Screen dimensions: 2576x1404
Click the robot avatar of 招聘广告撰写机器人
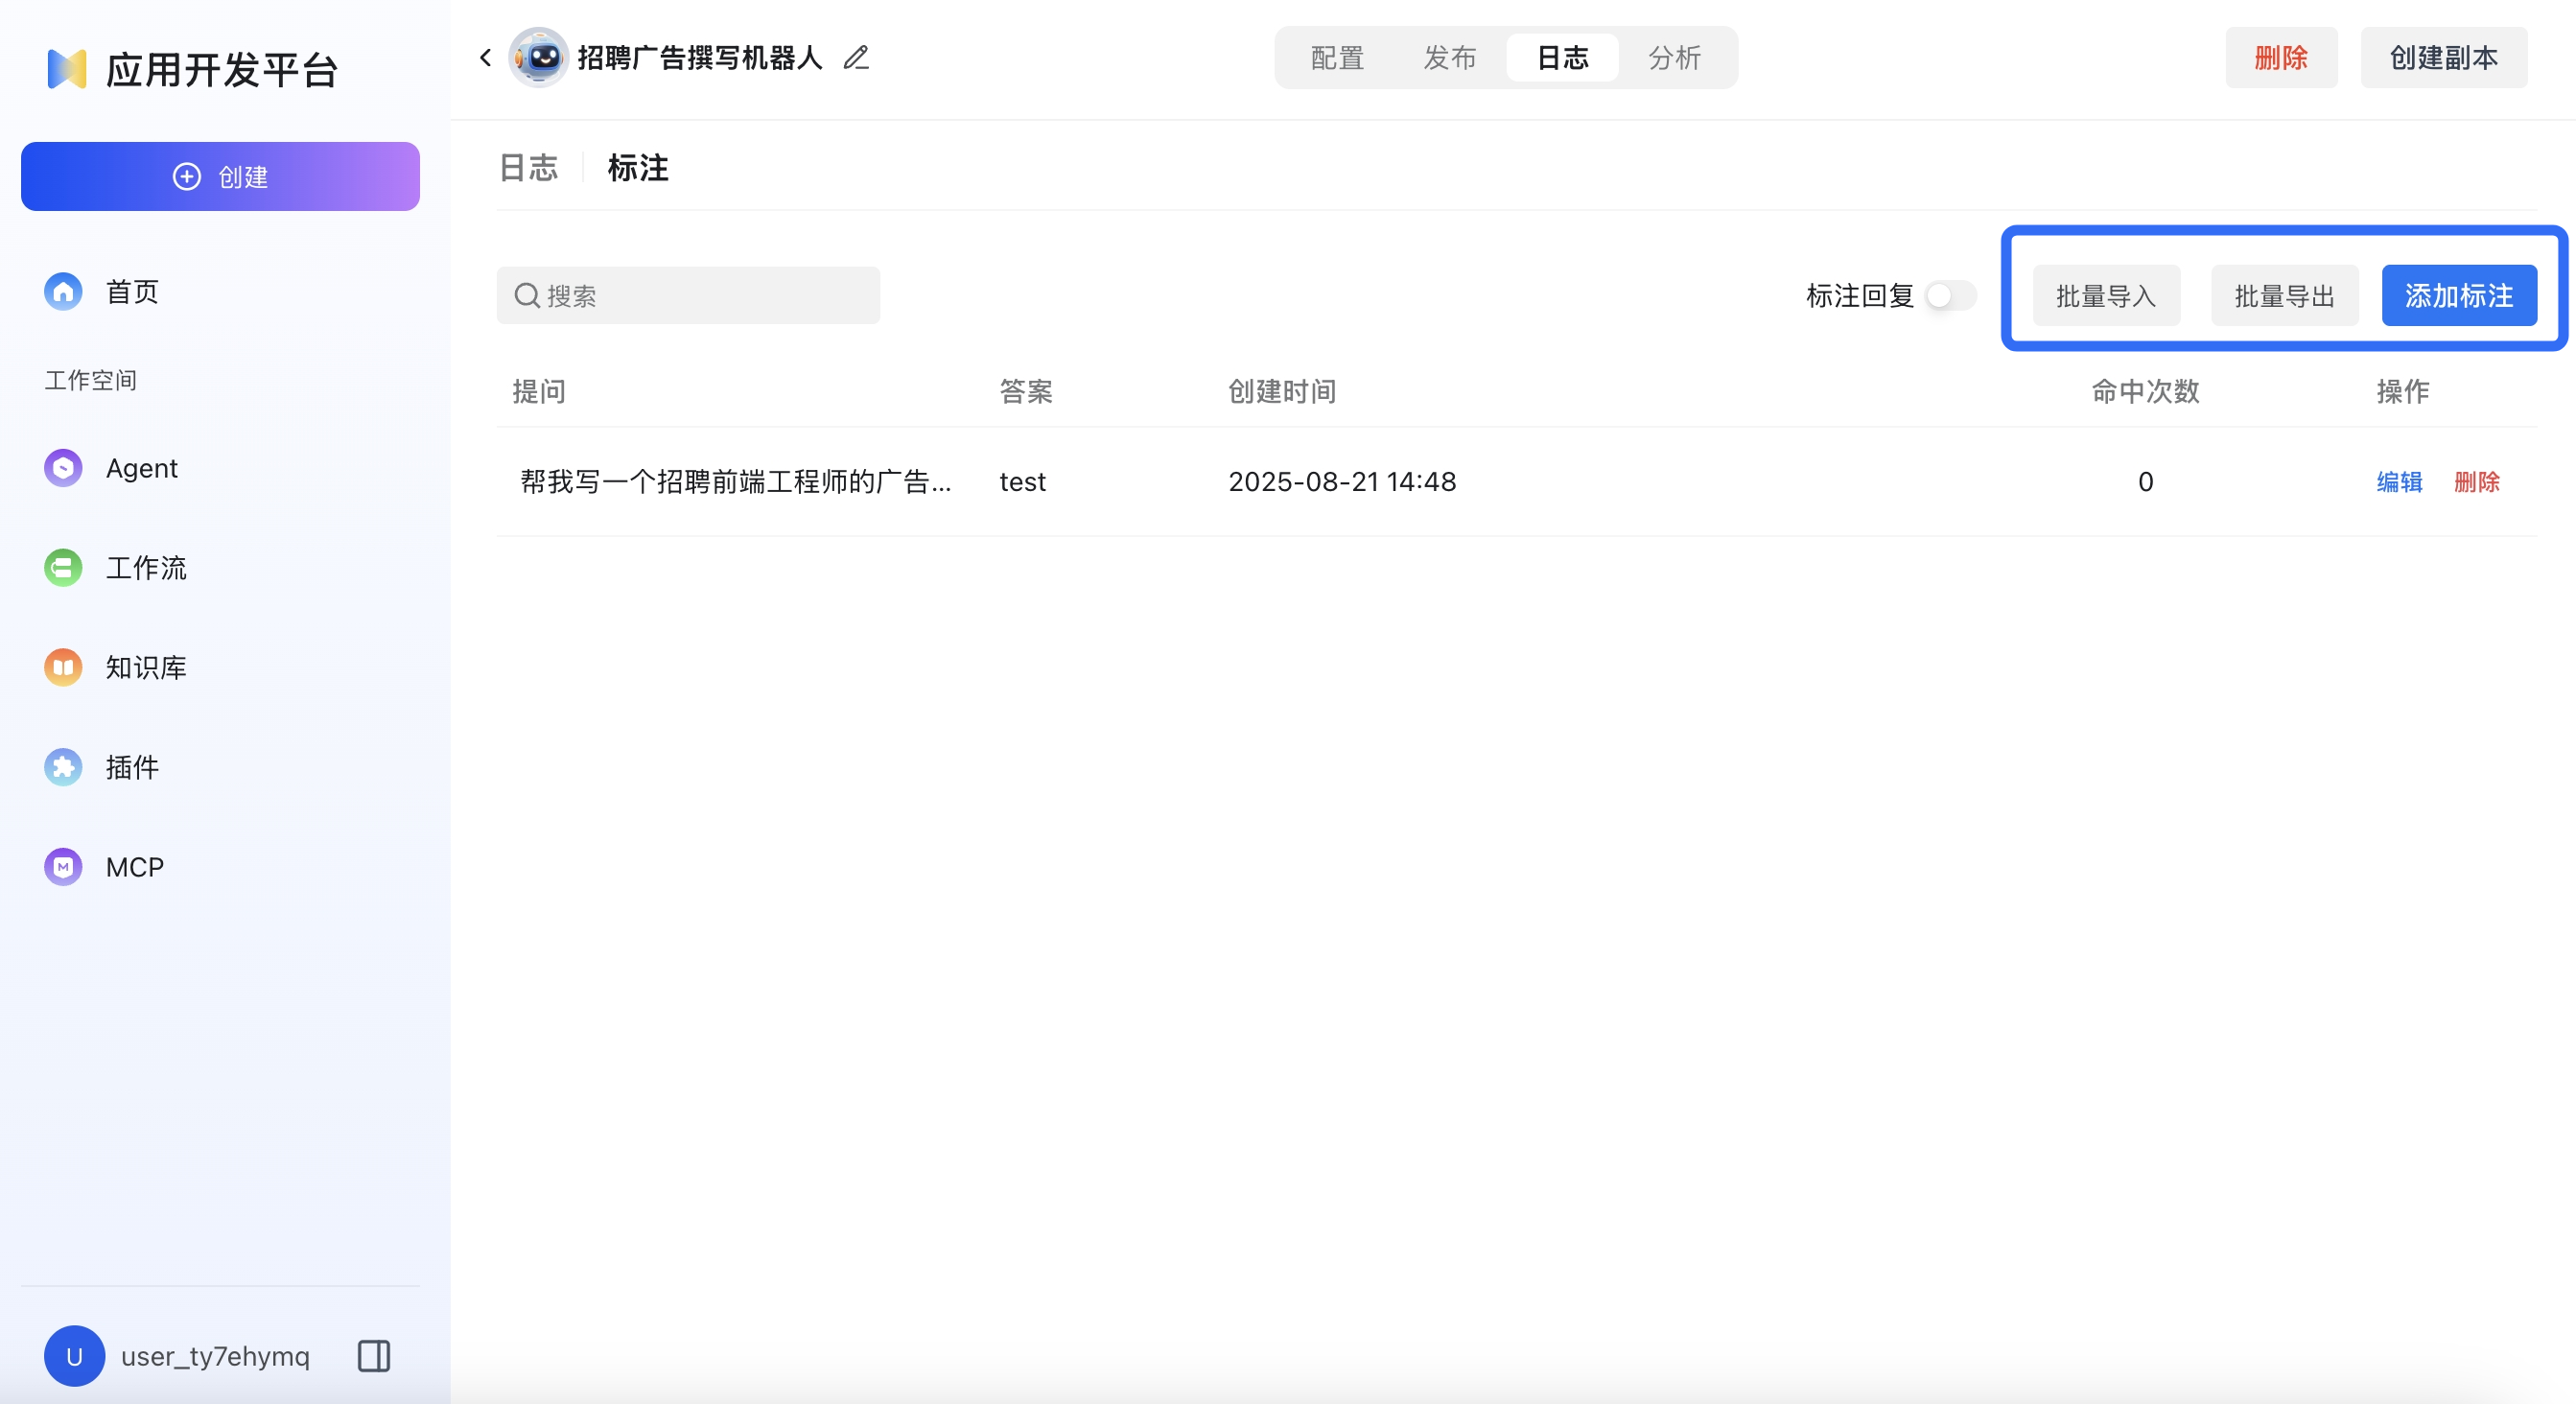tap(539, 57)
